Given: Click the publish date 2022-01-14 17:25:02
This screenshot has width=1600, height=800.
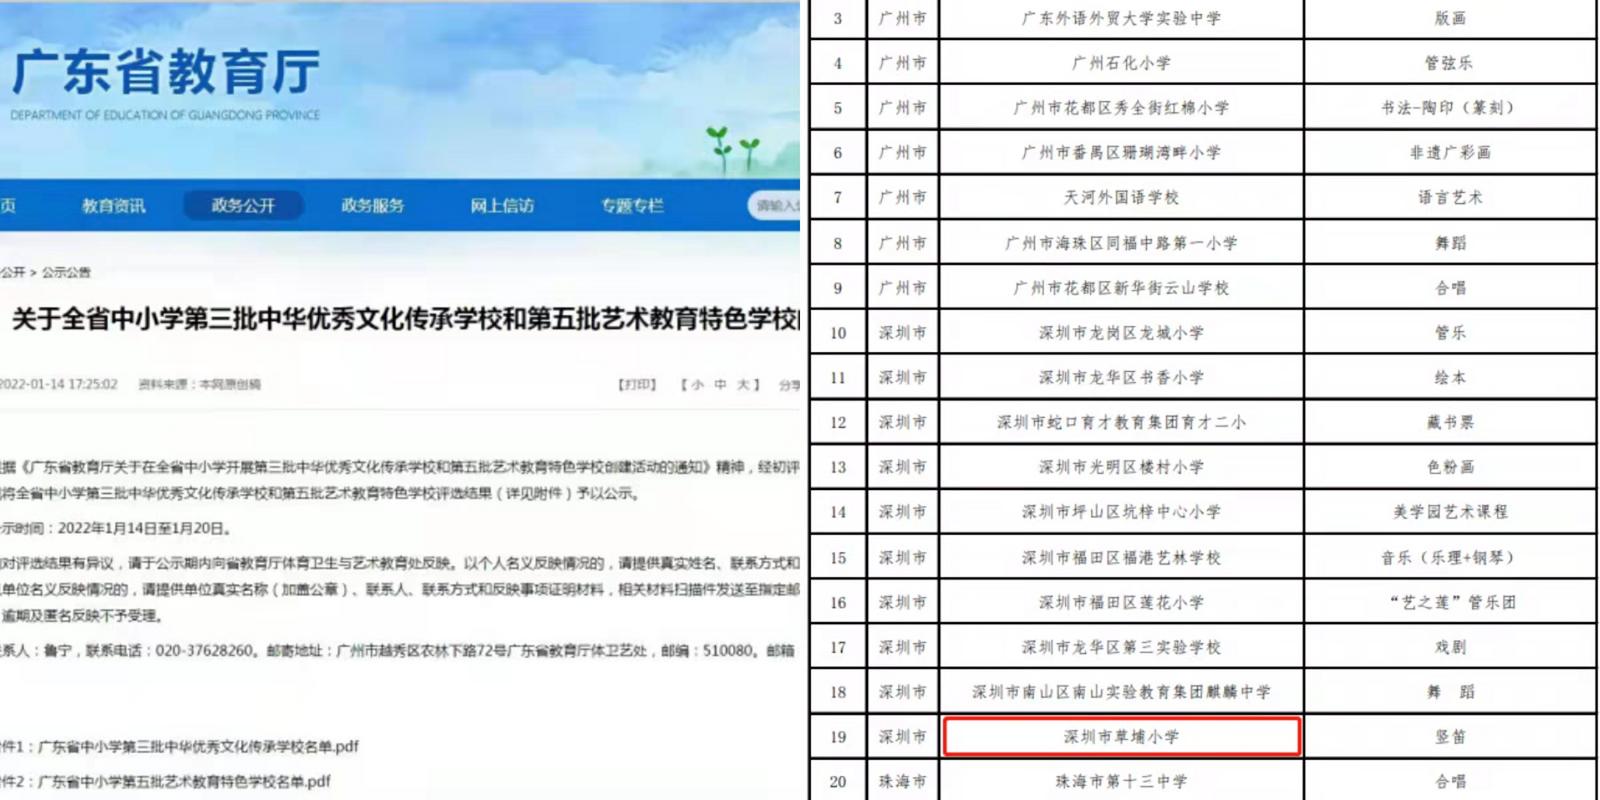Looking at the screenshot, I should (x=58, y=385).
